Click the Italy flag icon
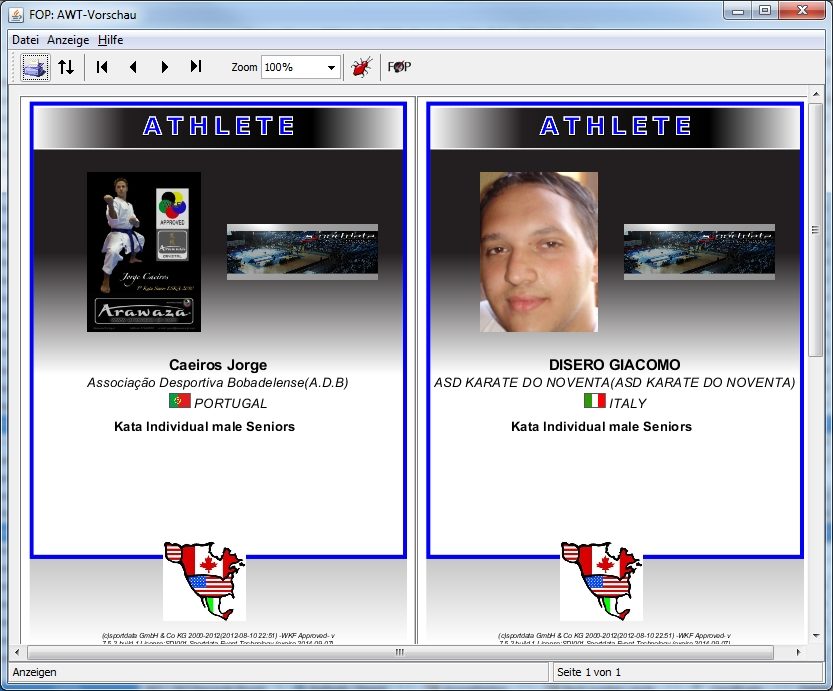 (x=594, y=400)
